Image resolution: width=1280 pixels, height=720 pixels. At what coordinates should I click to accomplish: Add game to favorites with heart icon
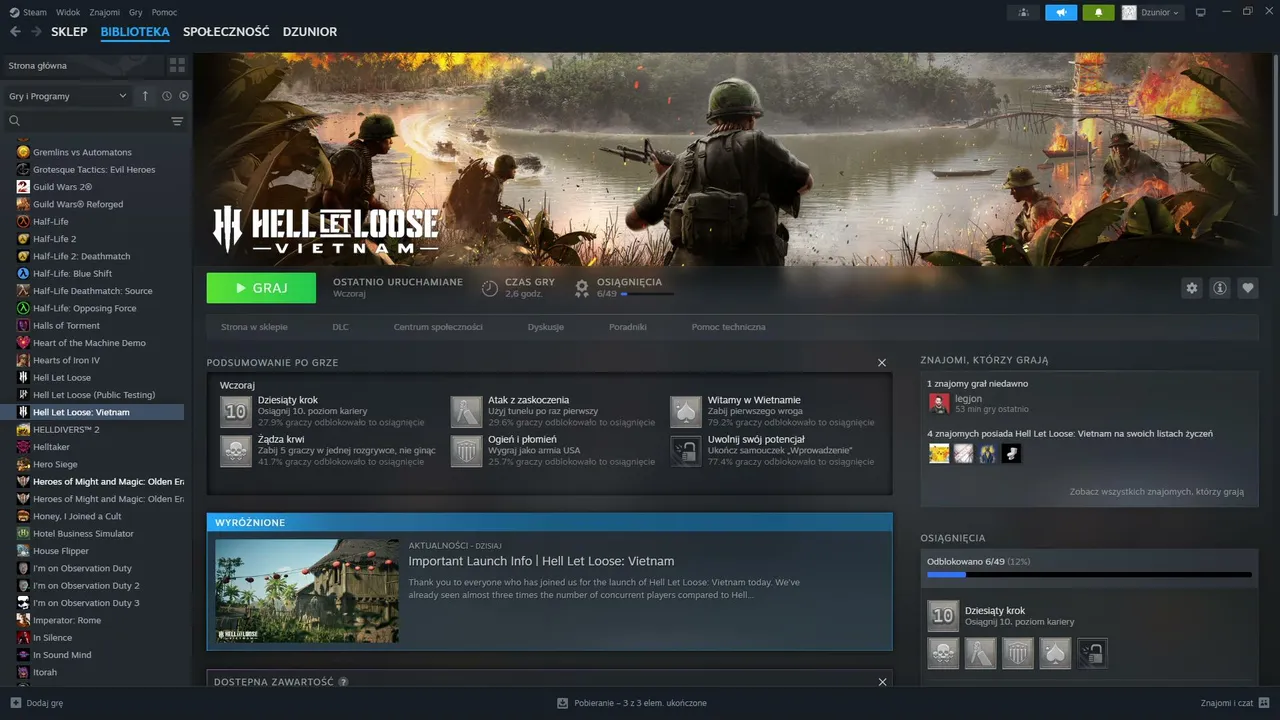pyautogui.click(x=1248, y=288)
